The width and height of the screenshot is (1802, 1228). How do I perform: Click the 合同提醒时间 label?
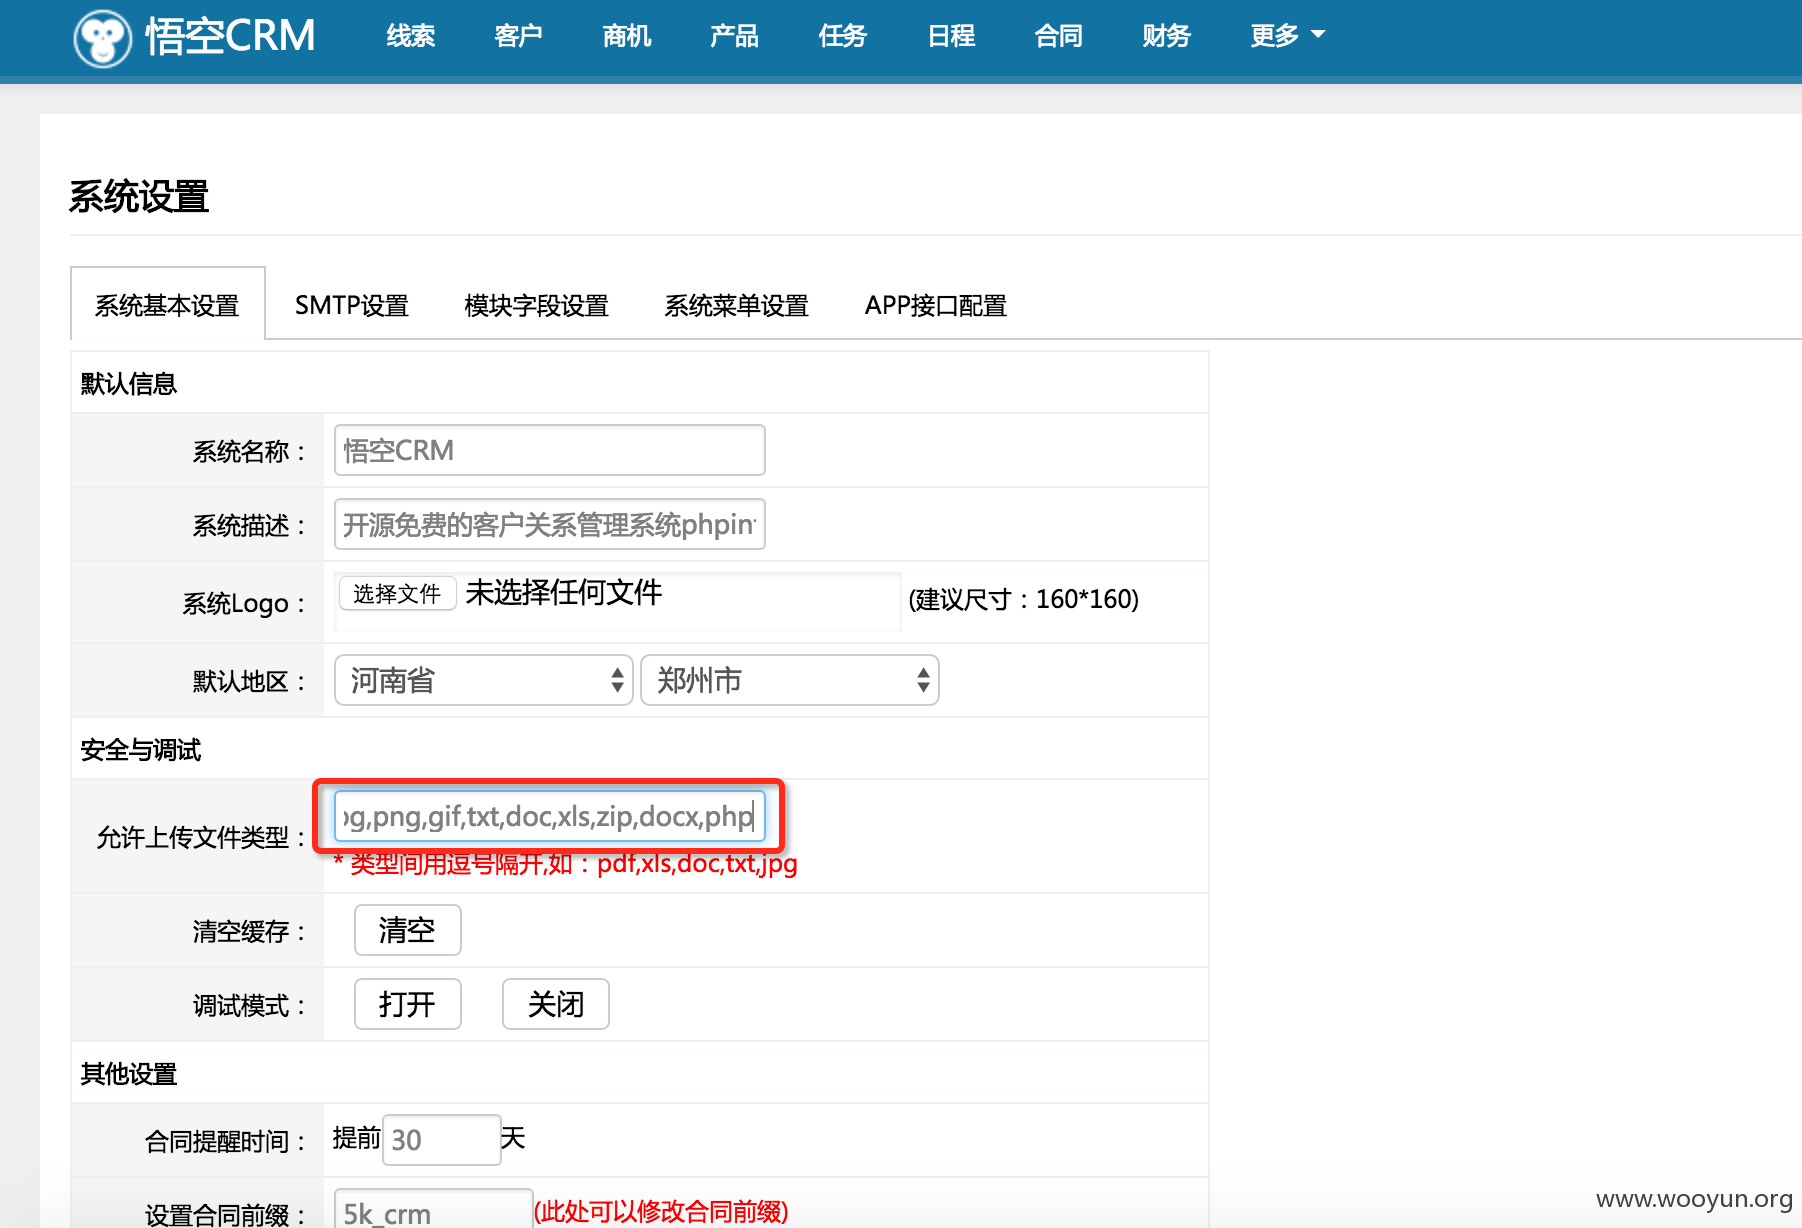click(225, 1141)
